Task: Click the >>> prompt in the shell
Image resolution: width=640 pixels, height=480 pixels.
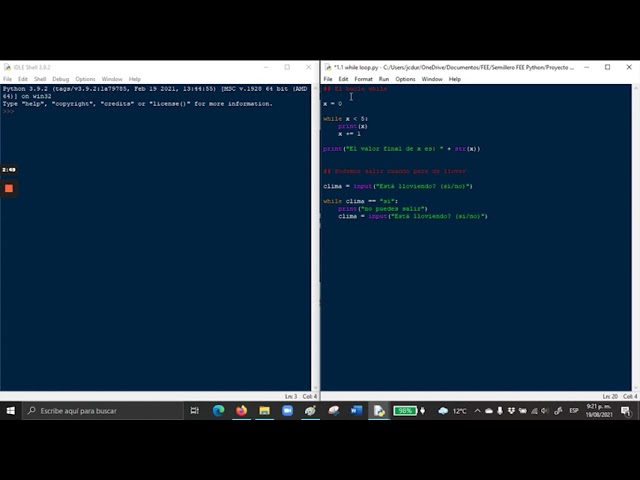Action: (x=9, y=111)
